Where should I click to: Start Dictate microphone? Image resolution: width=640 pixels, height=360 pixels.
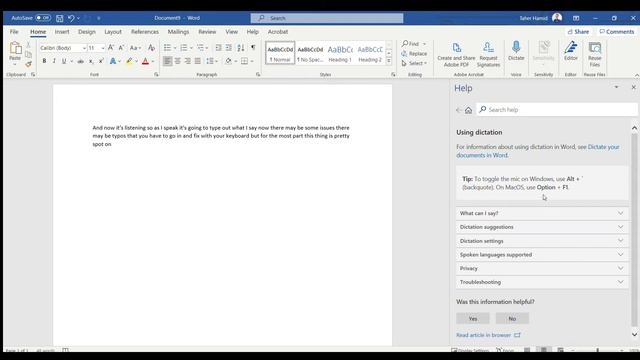(516, 51)
